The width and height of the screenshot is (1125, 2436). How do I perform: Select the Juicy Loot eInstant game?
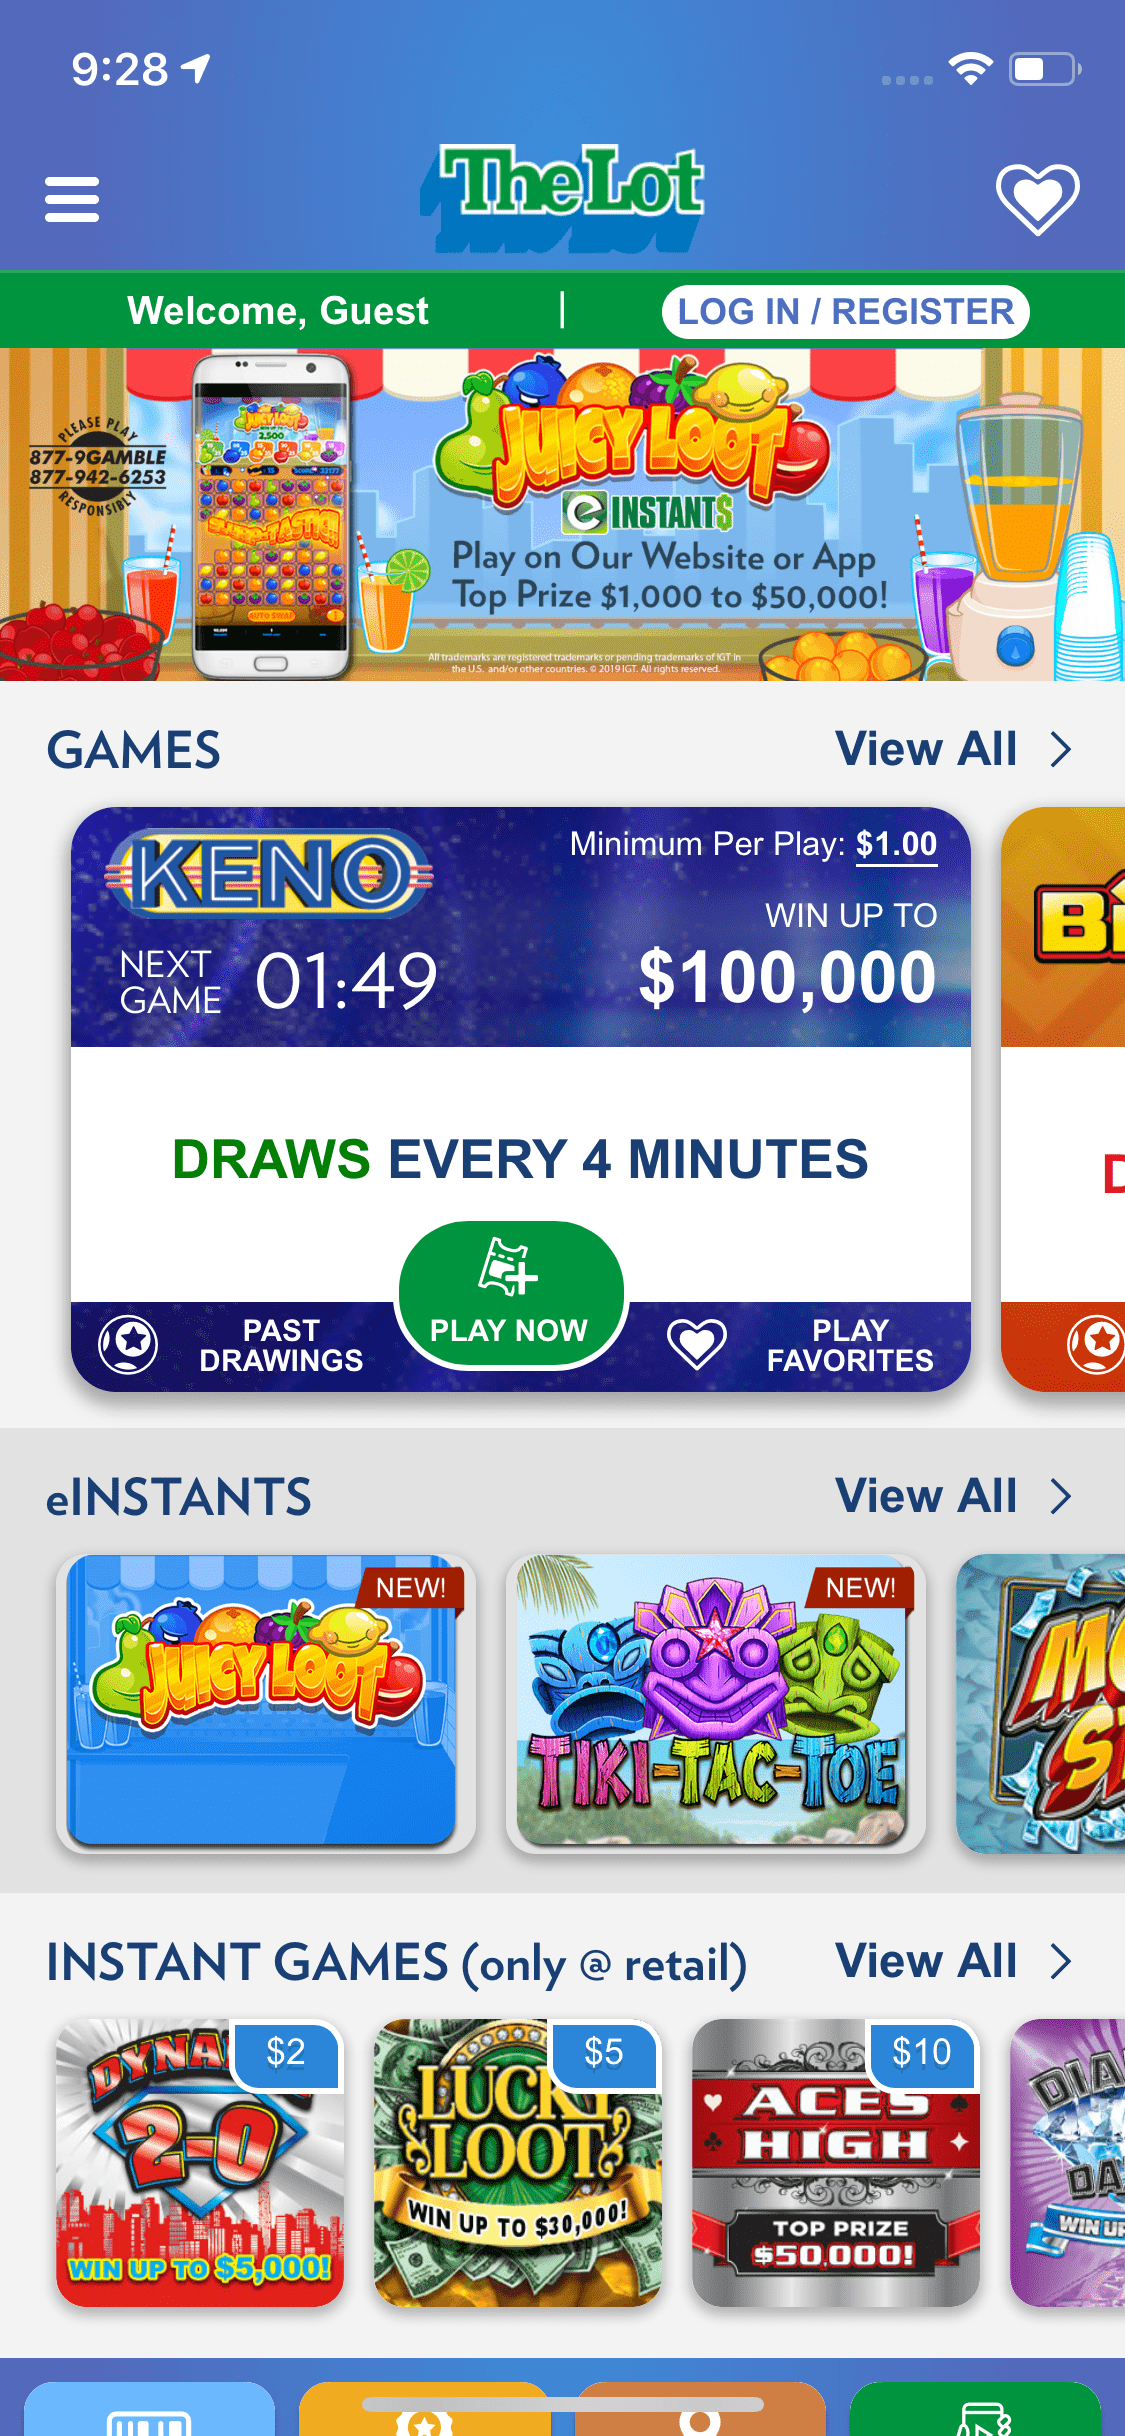pyautogui.click(x=265, y=1702)
